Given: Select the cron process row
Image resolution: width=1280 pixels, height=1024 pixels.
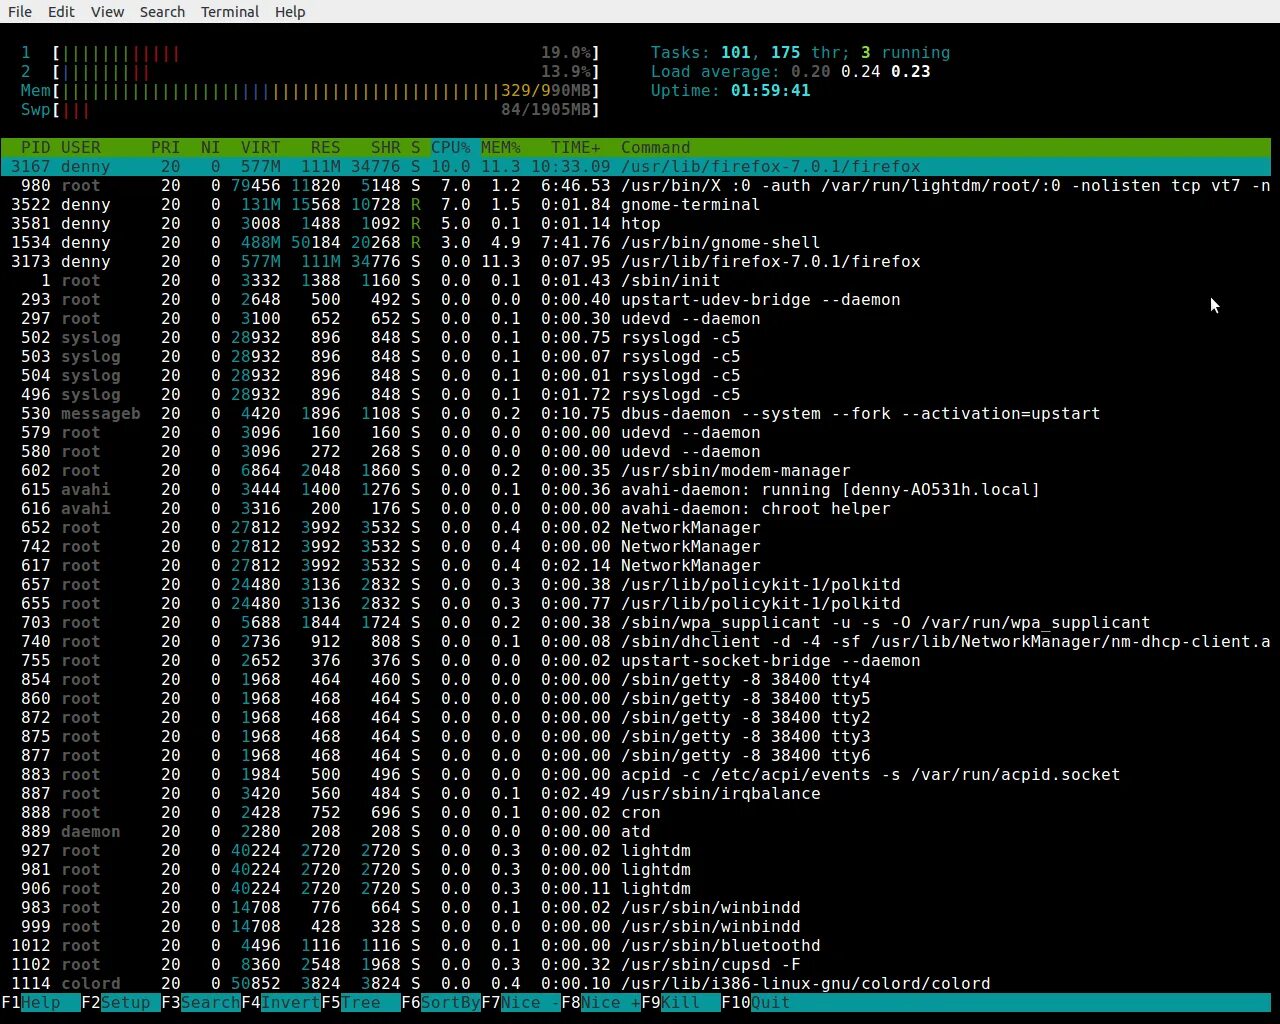Looking at the screenshot, I should coord(636,812).
